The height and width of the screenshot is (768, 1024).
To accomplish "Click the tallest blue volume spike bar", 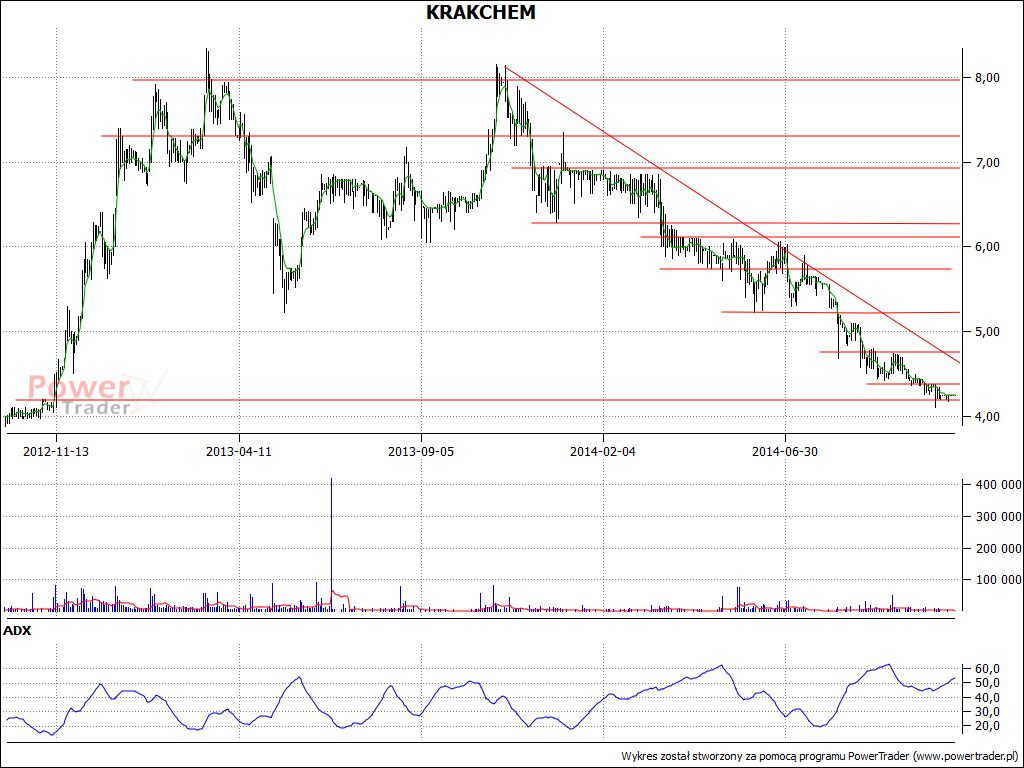I will coord(332,545).
